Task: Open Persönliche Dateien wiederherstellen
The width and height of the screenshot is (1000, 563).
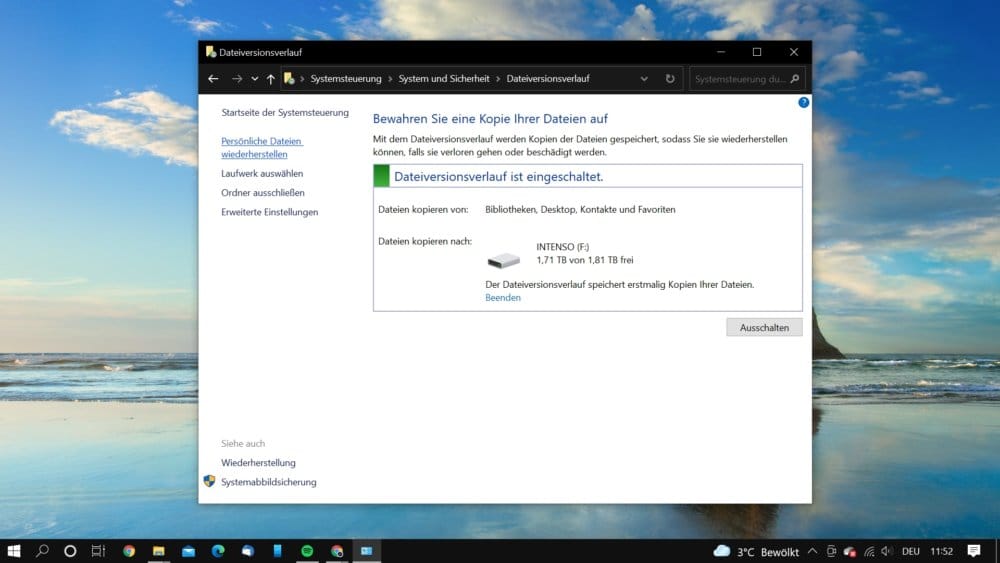Action: [x=262, y=147]
